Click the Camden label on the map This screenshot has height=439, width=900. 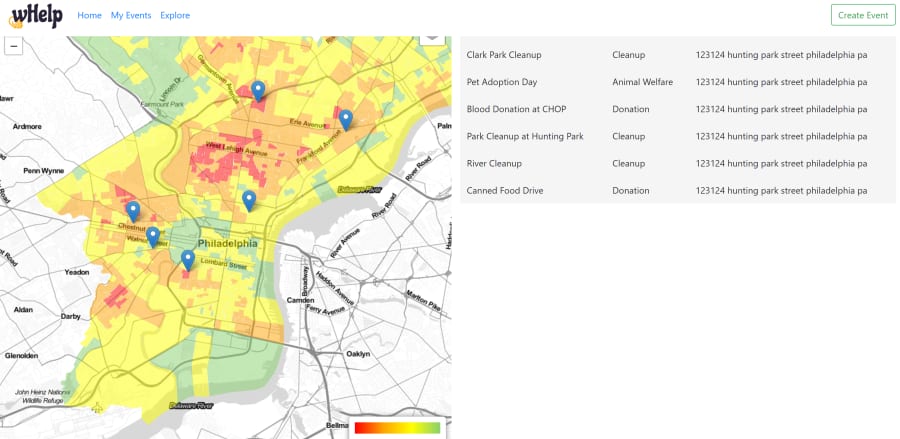click(300, 300)
